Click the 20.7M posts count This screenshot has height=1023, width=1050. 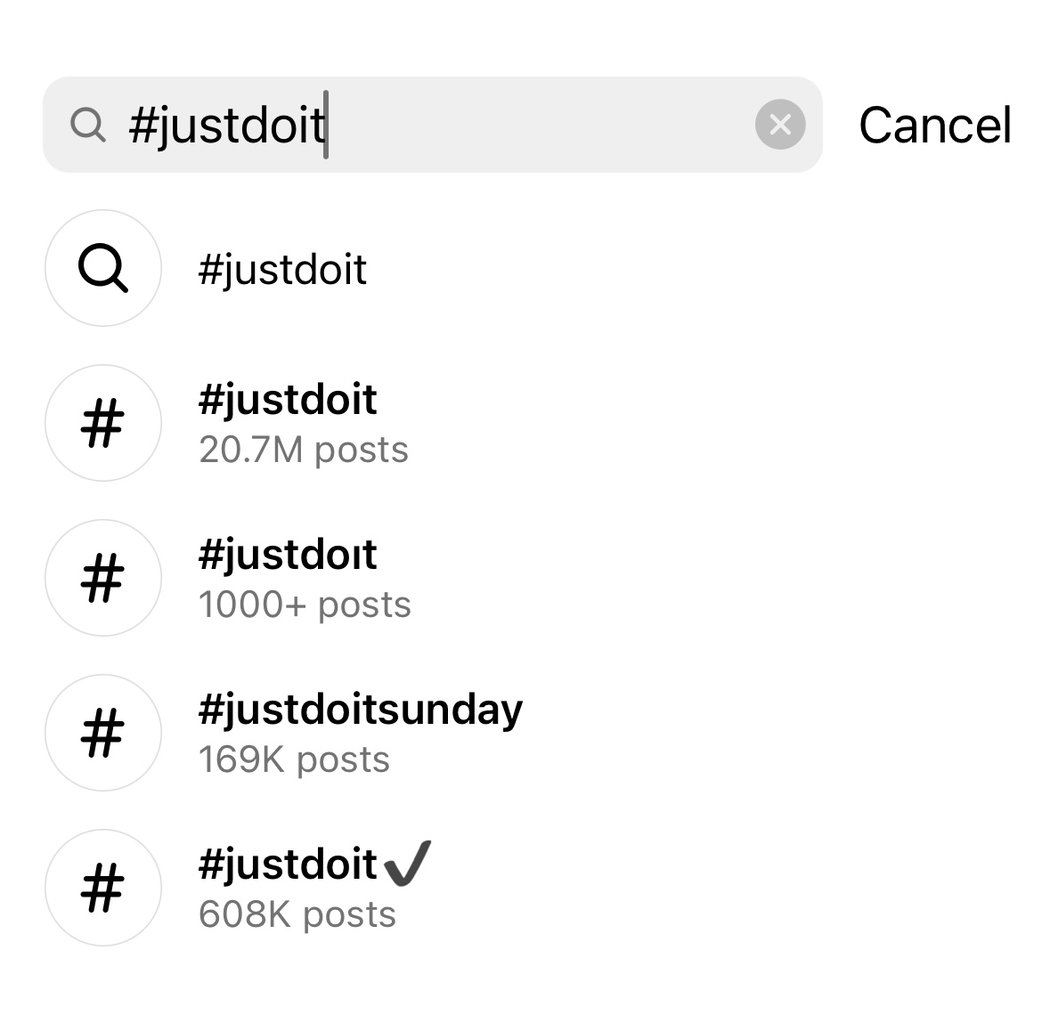click(303, 450)
